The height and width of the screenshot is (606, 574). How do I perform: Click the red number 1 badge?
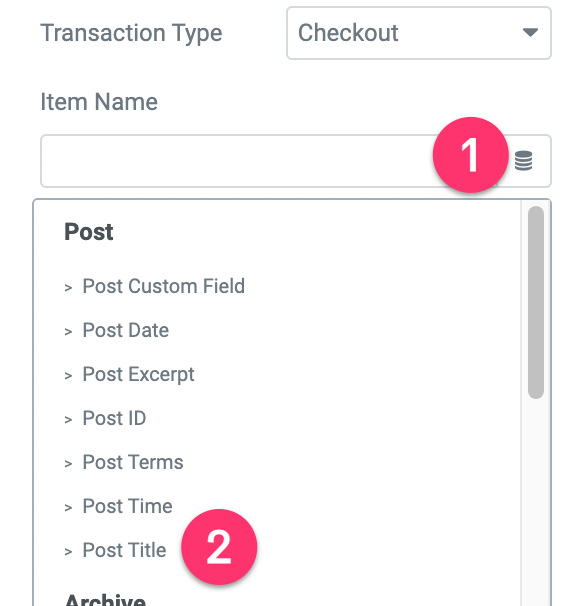470,155
